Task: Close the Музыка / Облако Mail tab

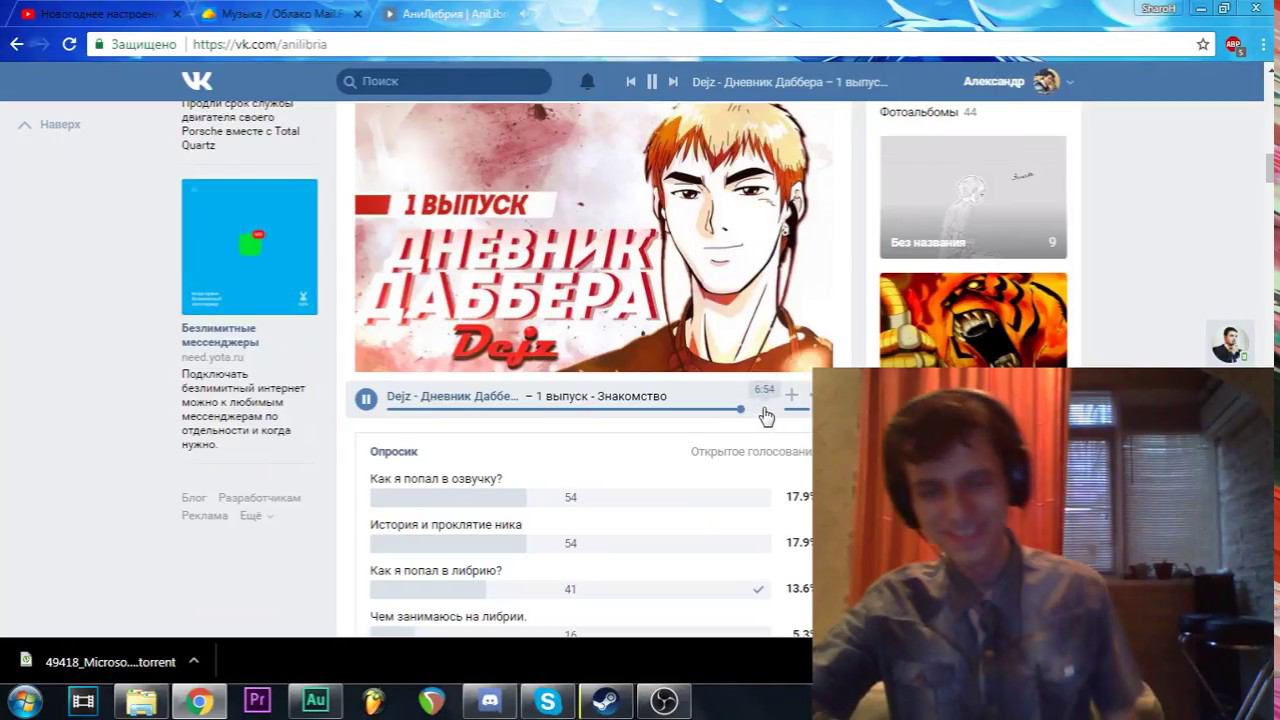Action: coord(358,14)
